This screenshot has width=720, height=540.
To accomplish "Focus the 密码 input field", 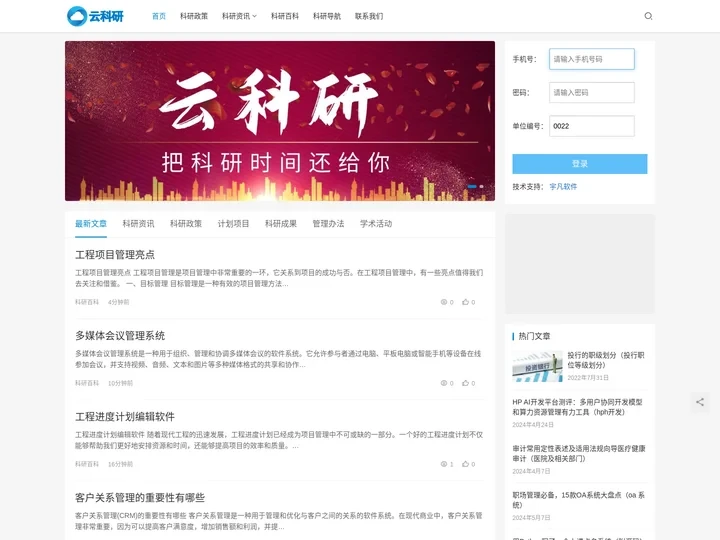I will point(592,93).
